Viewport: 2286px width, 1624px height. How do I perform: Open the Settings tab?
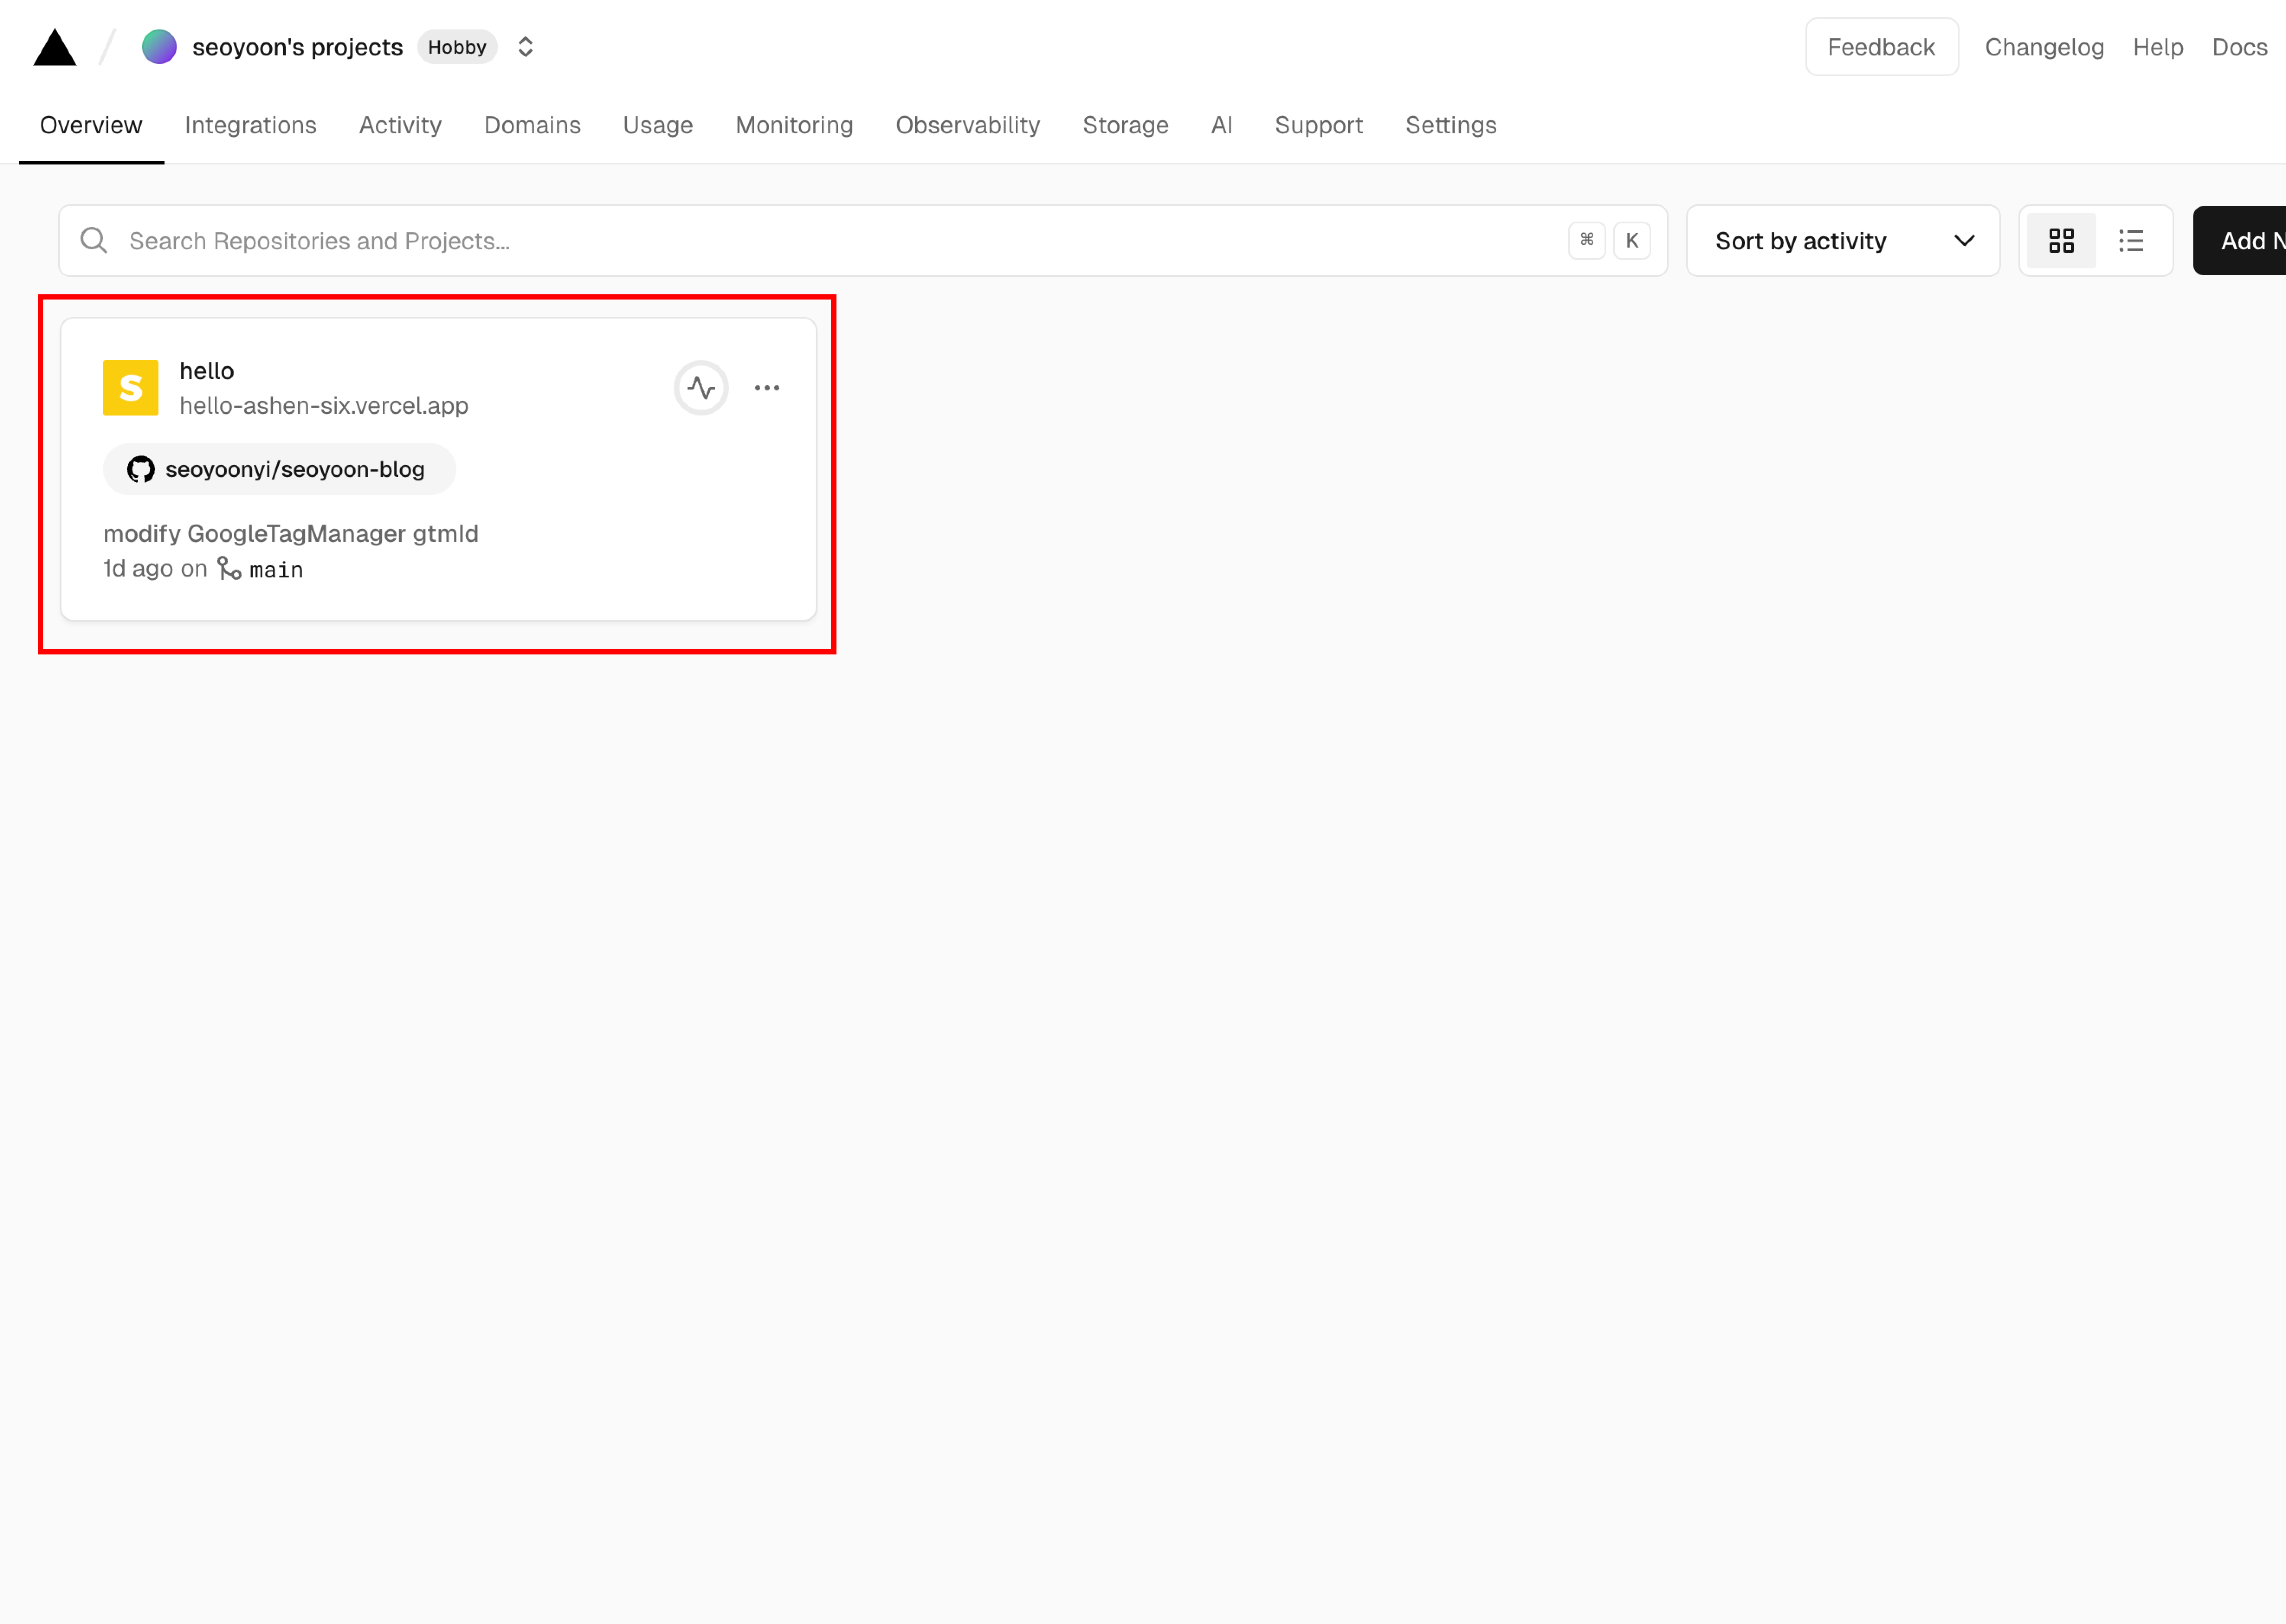1451,125
